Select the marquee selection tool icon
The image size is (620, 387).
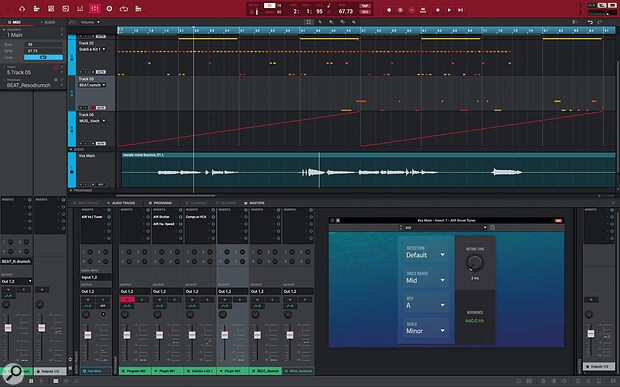pos(309,22)
